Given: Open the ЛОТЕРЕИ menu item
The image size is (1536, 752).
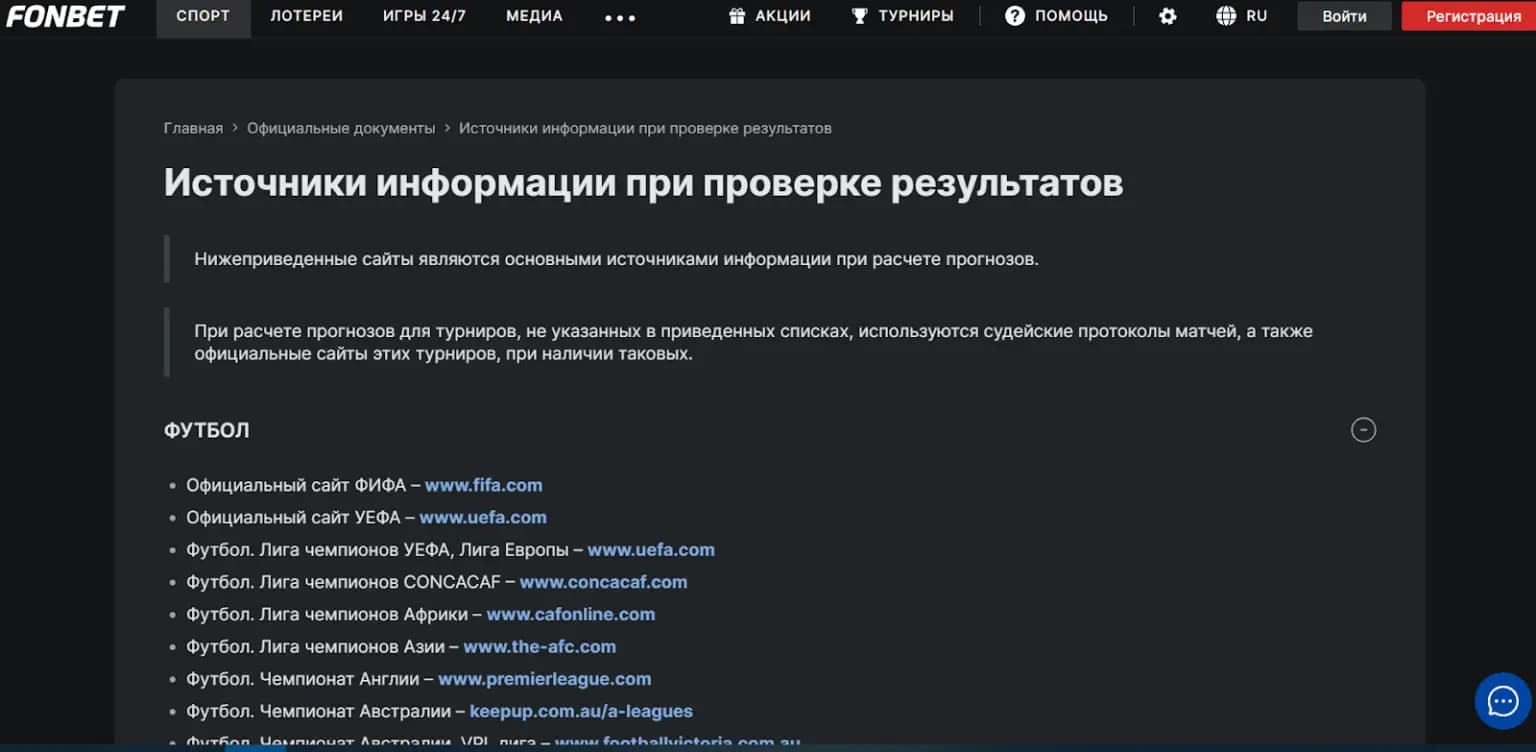Looking at the screenshot, I should [x=308, y=16].
